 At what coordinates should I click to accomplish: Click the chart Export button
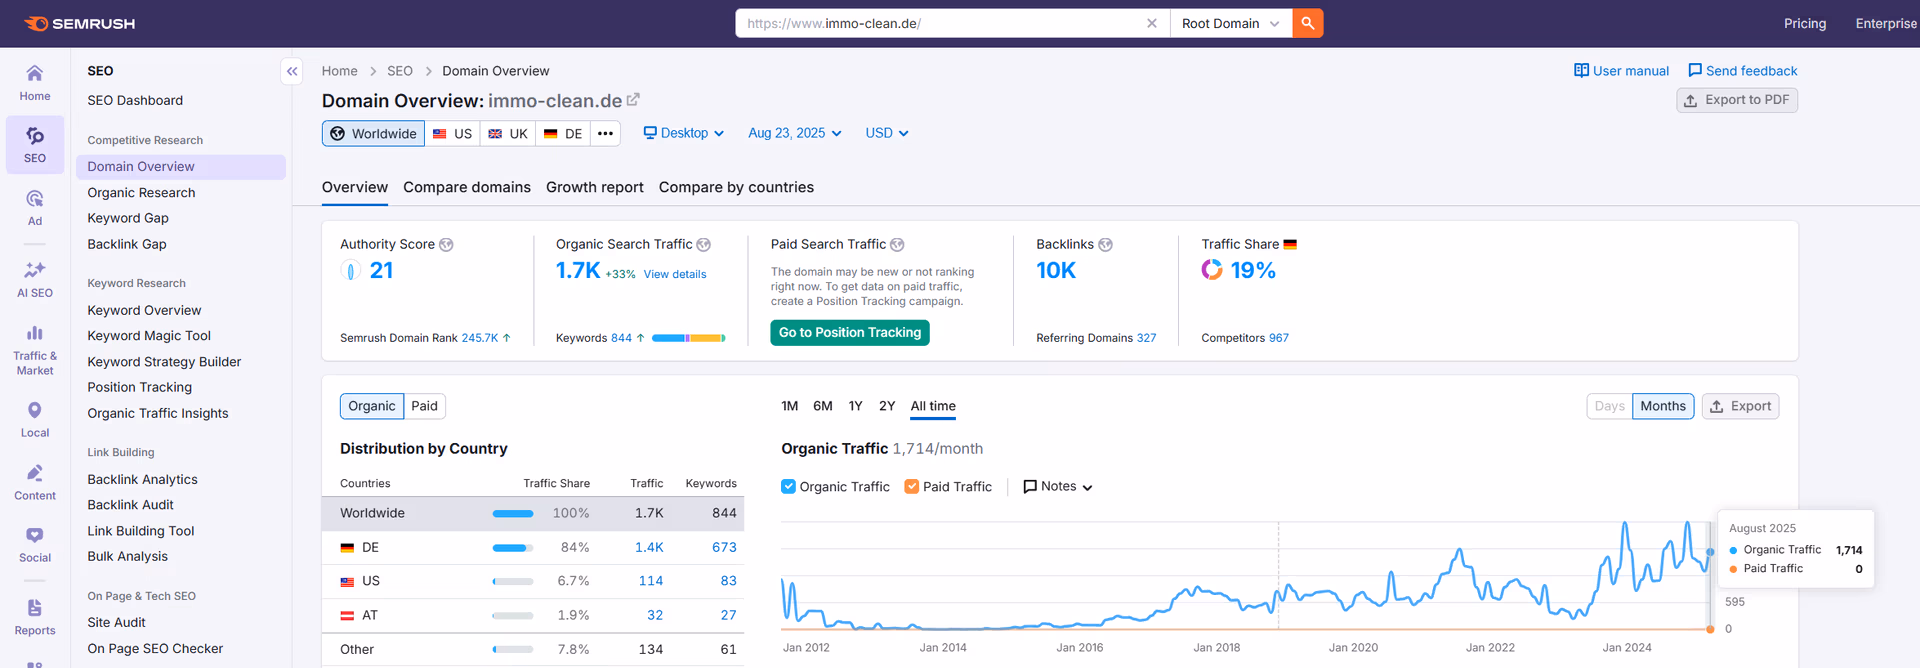click(1740, 406)
